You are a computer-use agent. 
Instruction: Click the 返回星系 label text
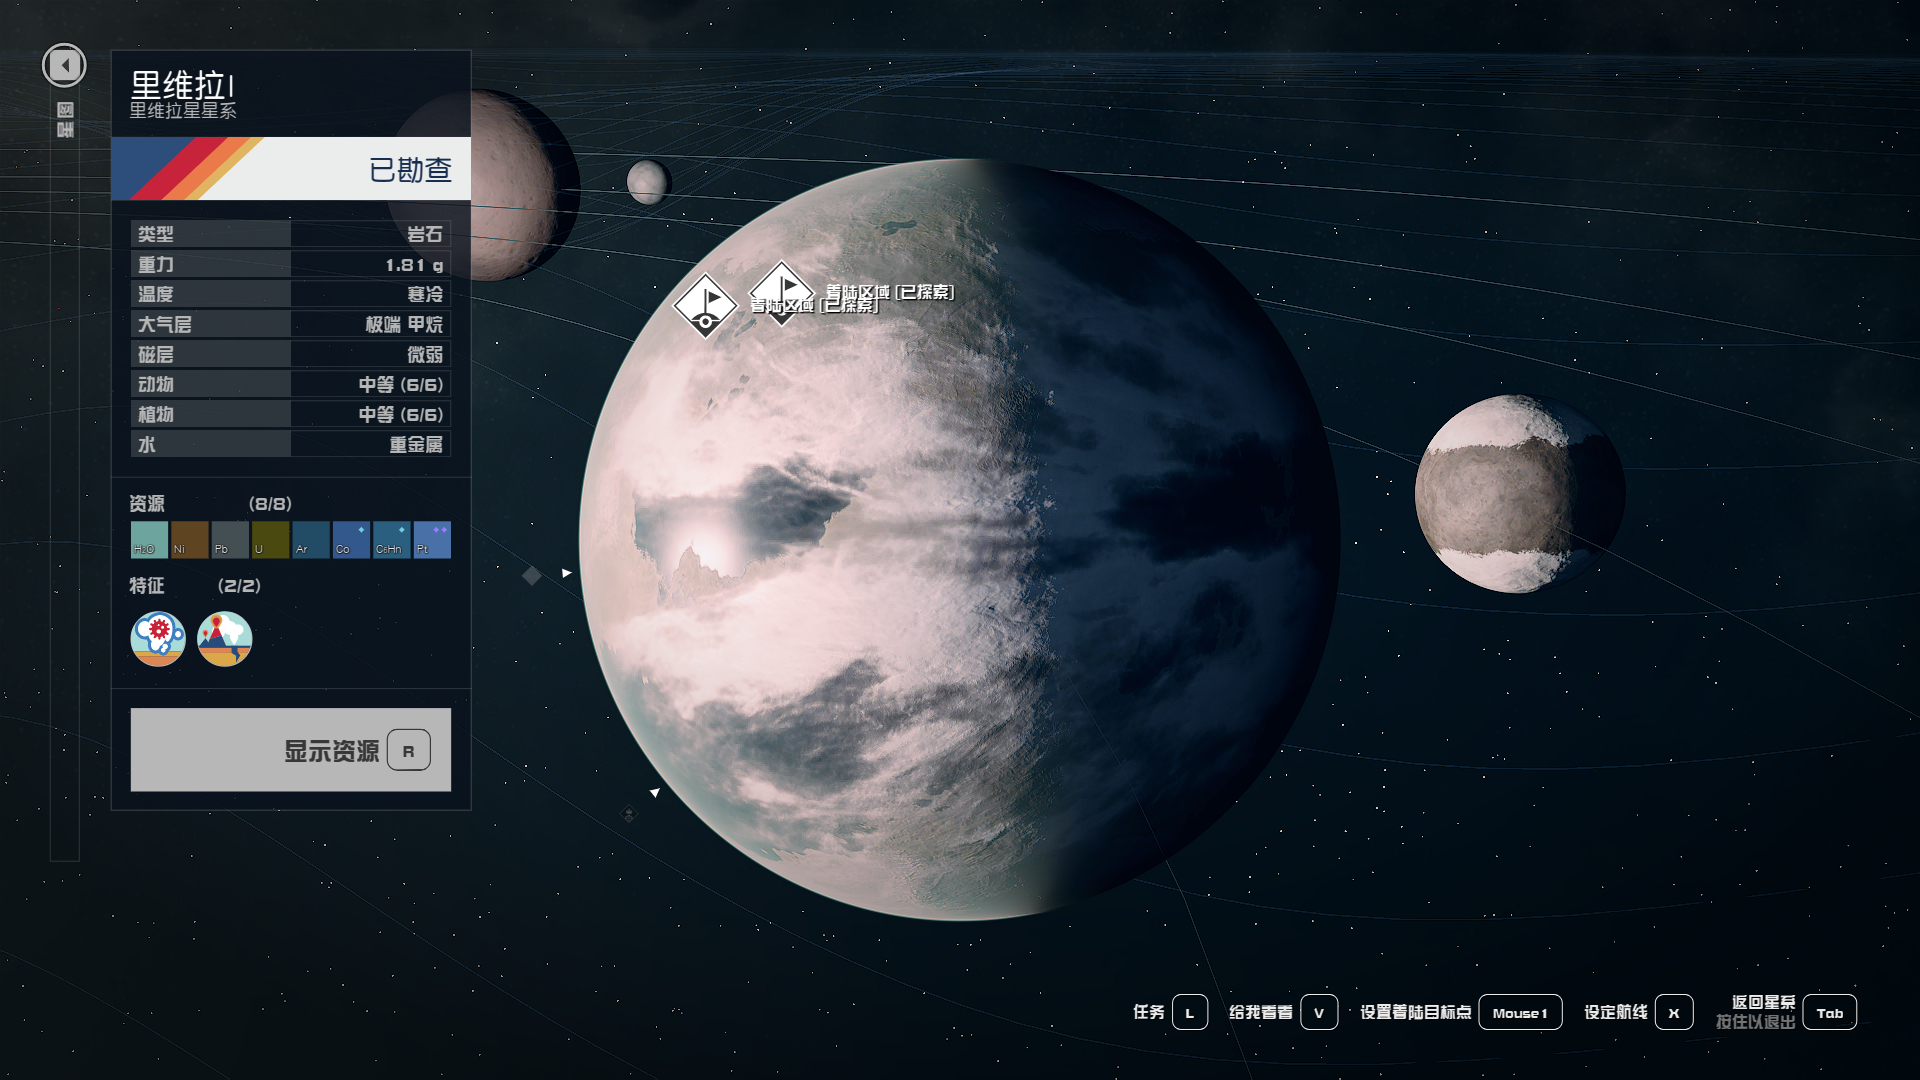[1764, 1002]
